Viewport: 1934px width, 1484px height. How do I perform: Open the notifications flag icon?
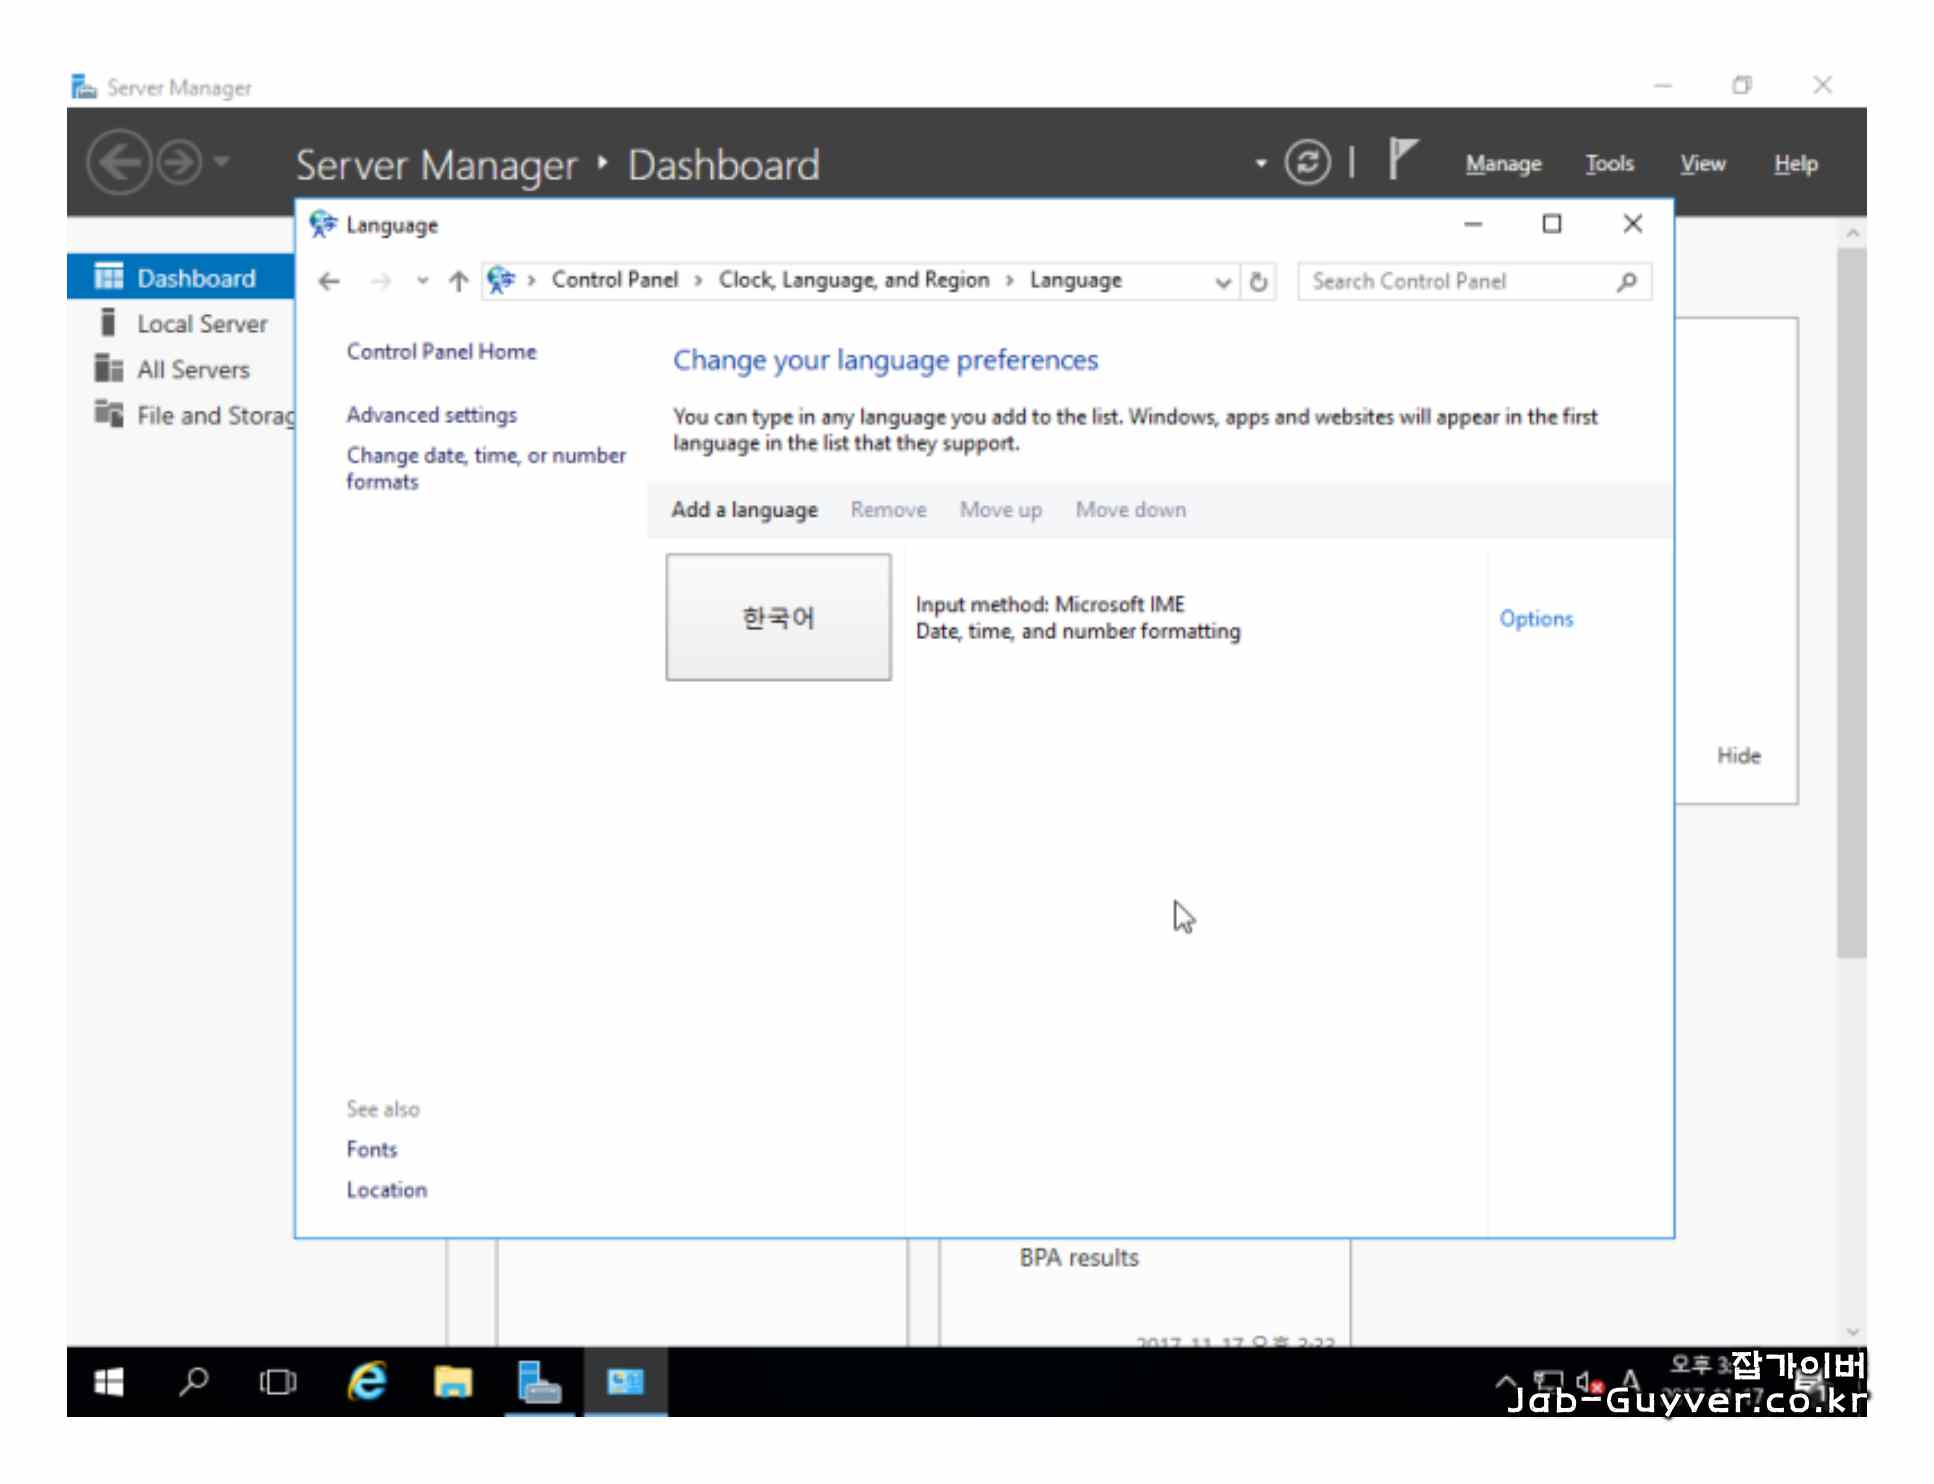(1401, 160)
